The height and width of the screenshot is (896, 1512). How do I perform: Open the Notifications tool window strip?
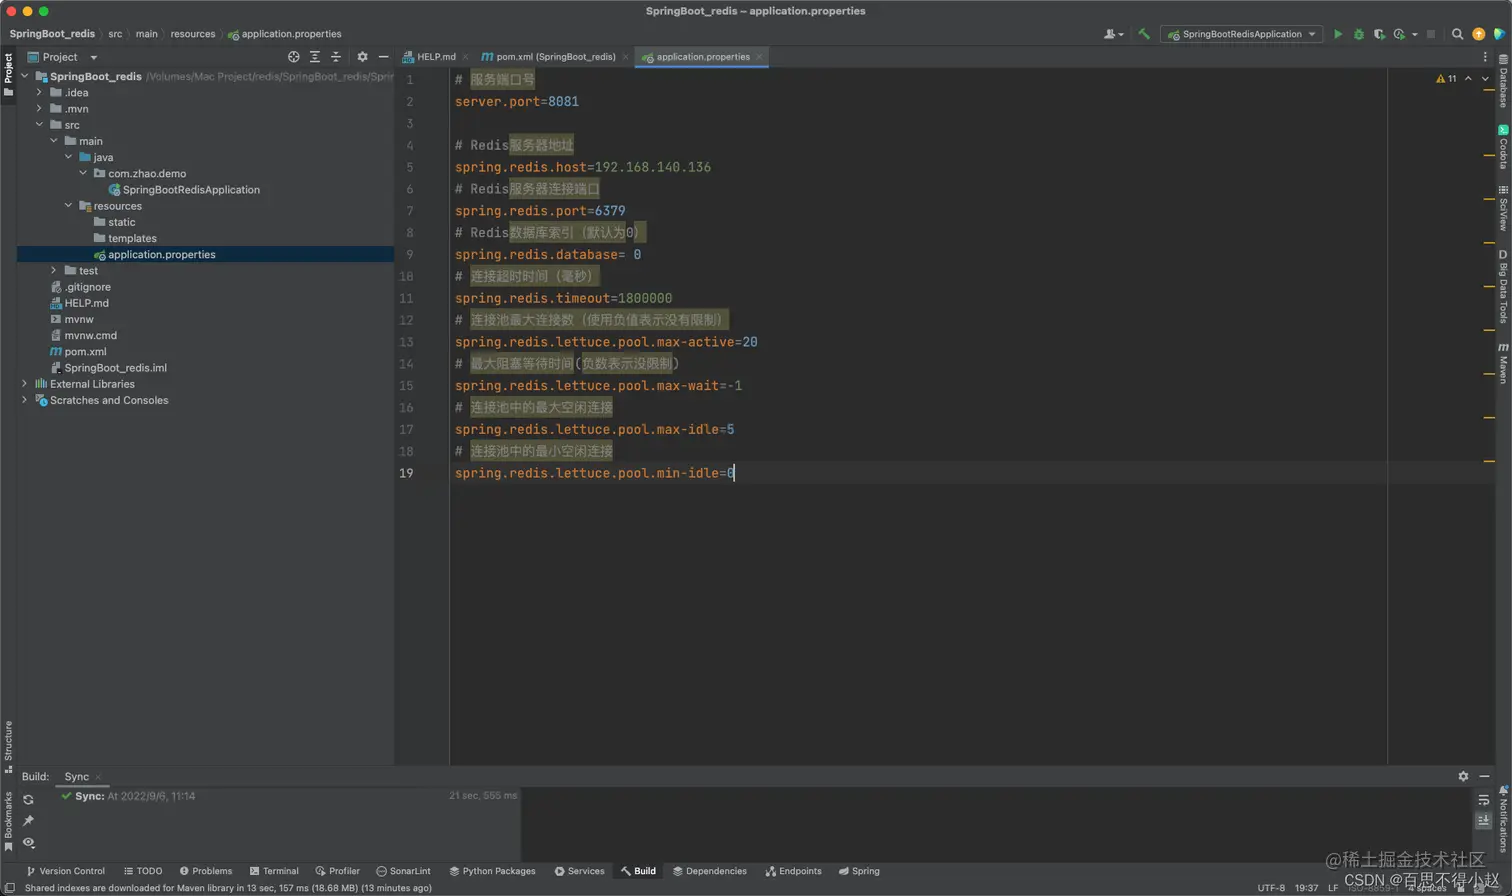click(x=1503, y=818)
